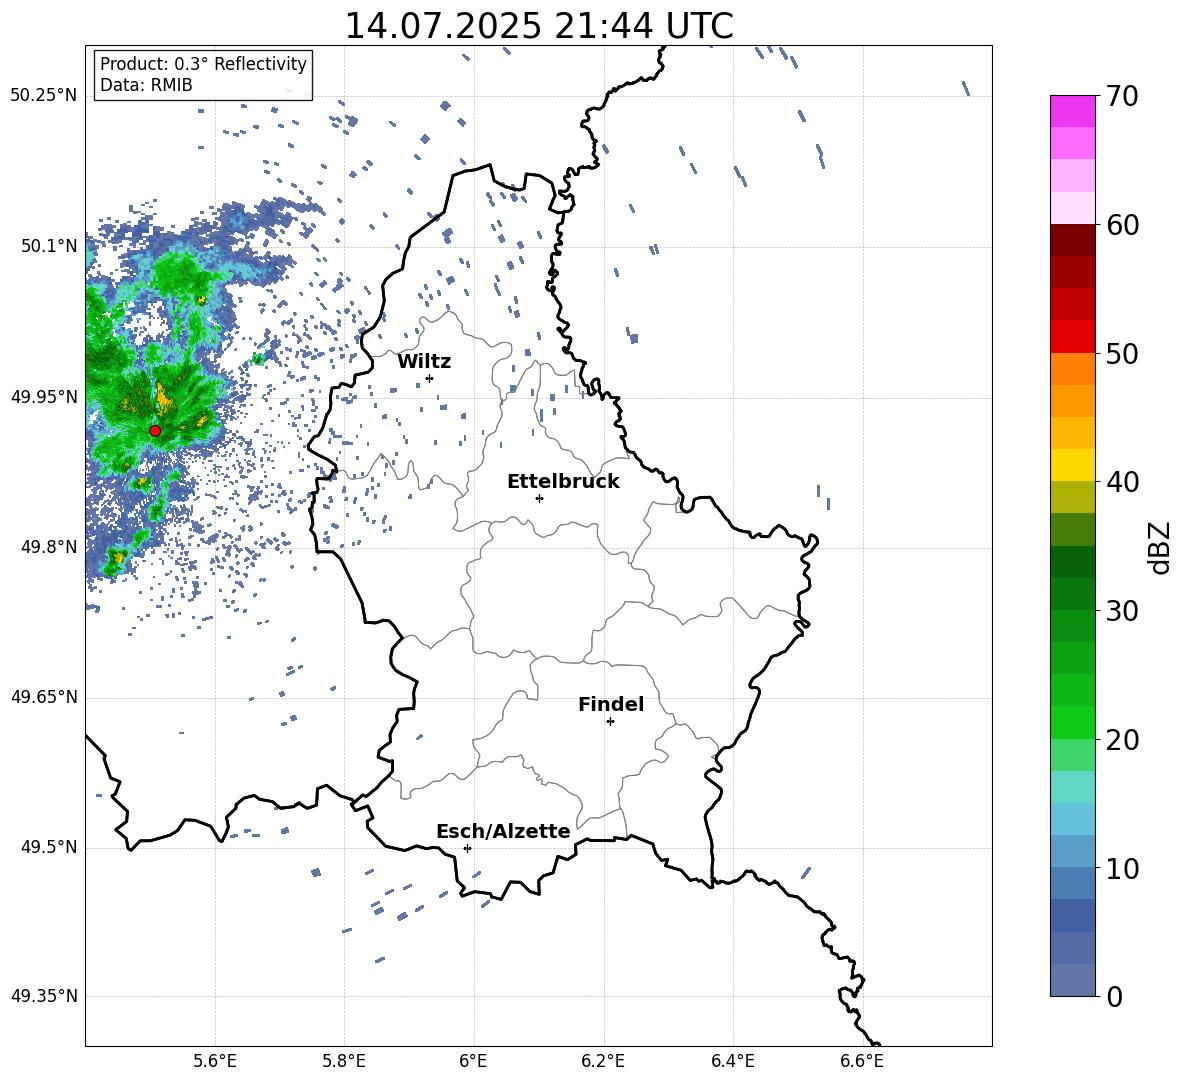
Task: Click the "49.5°N" latitude label
Action: click(x=49, y=847)
